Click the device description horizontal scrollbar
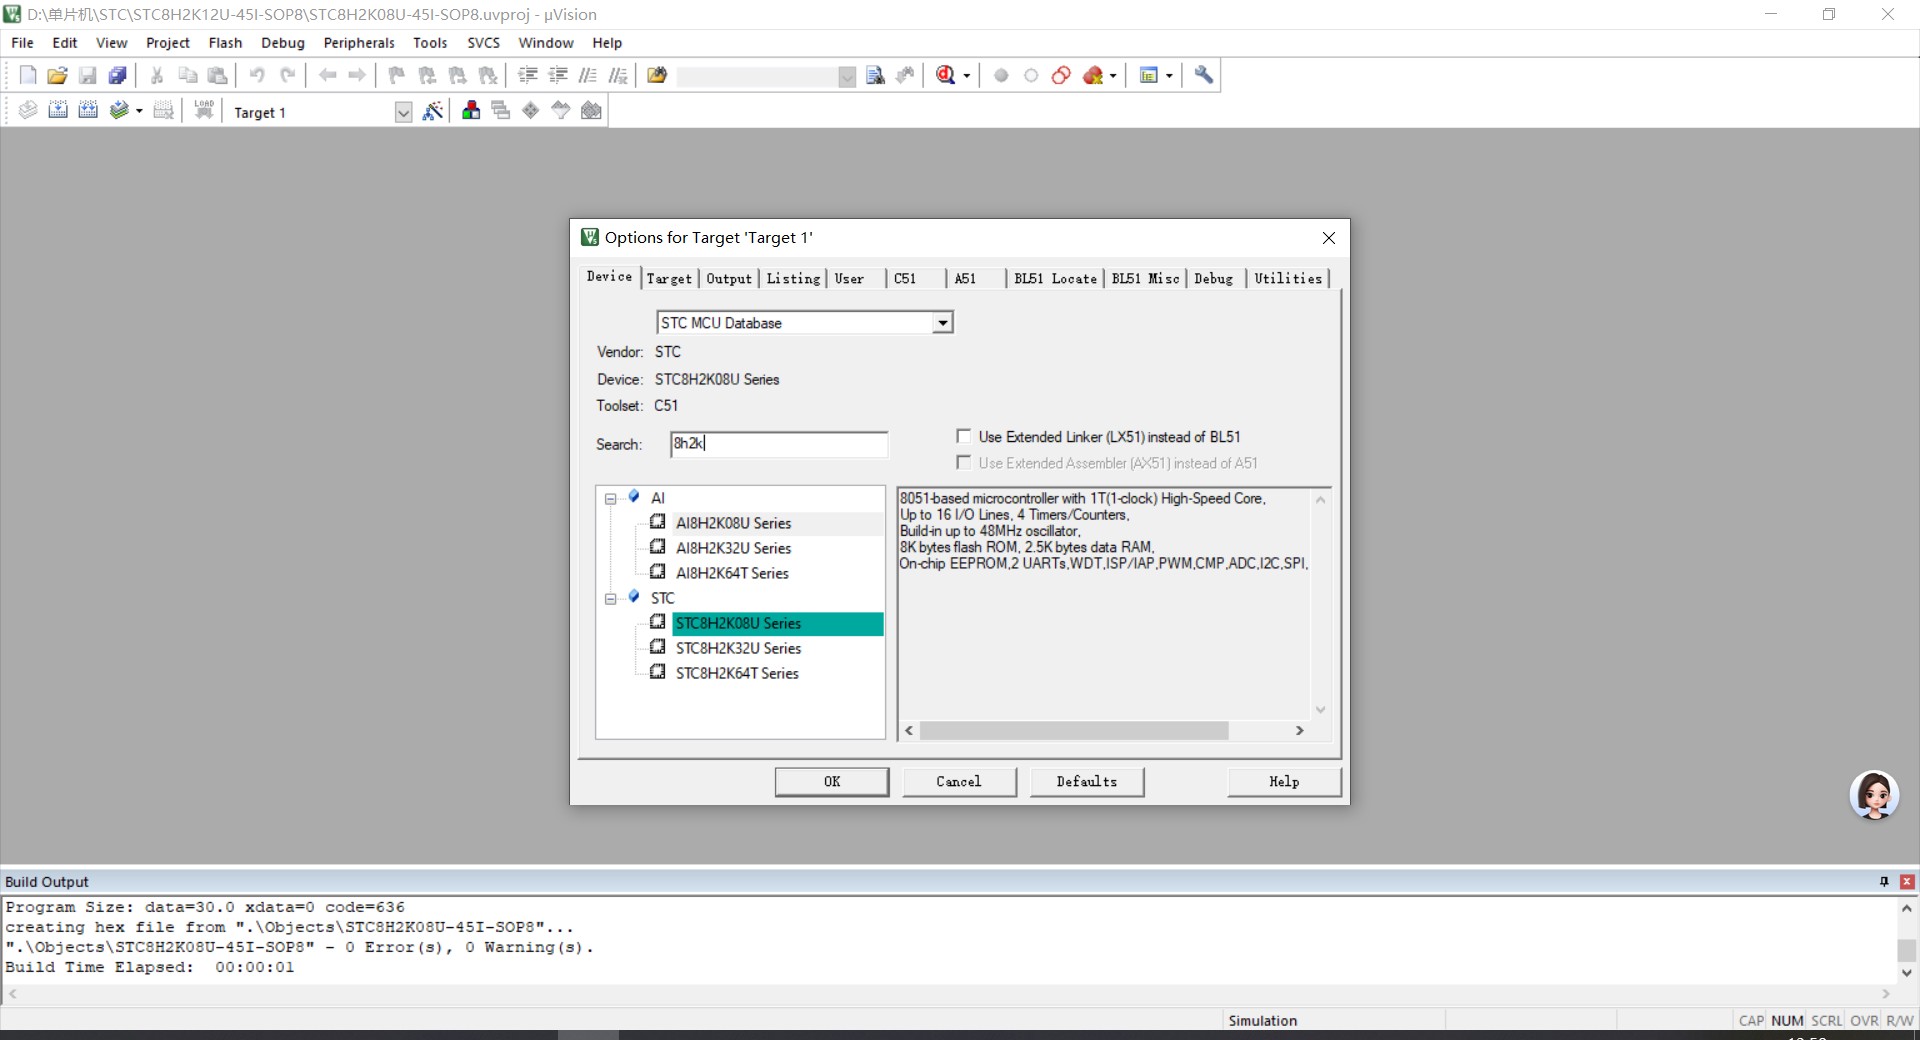Viewport: 1920px width, 1040px height. pos(1074,731)
